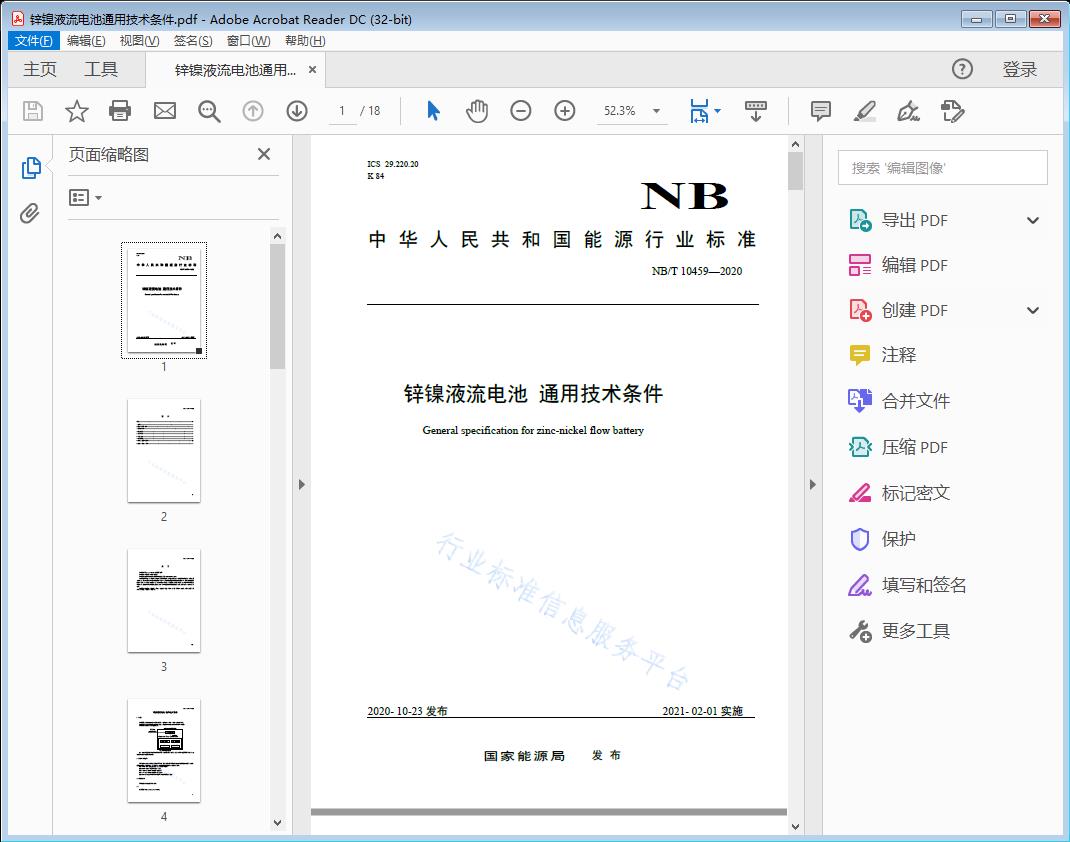Print the document using the printer icon
Screen dimensions: 1070x842
[x=120, y=111]
